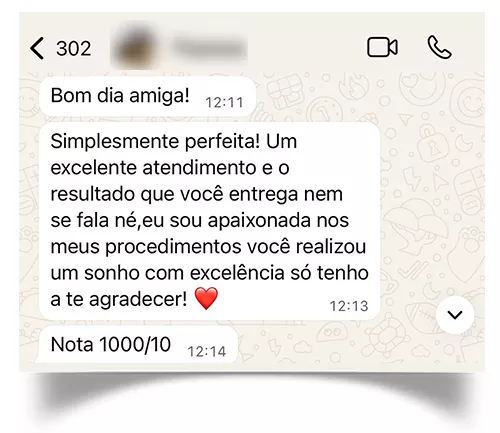
Task: Click the 'resultado que você entrega' line
Action: click(x=171, y=194)
